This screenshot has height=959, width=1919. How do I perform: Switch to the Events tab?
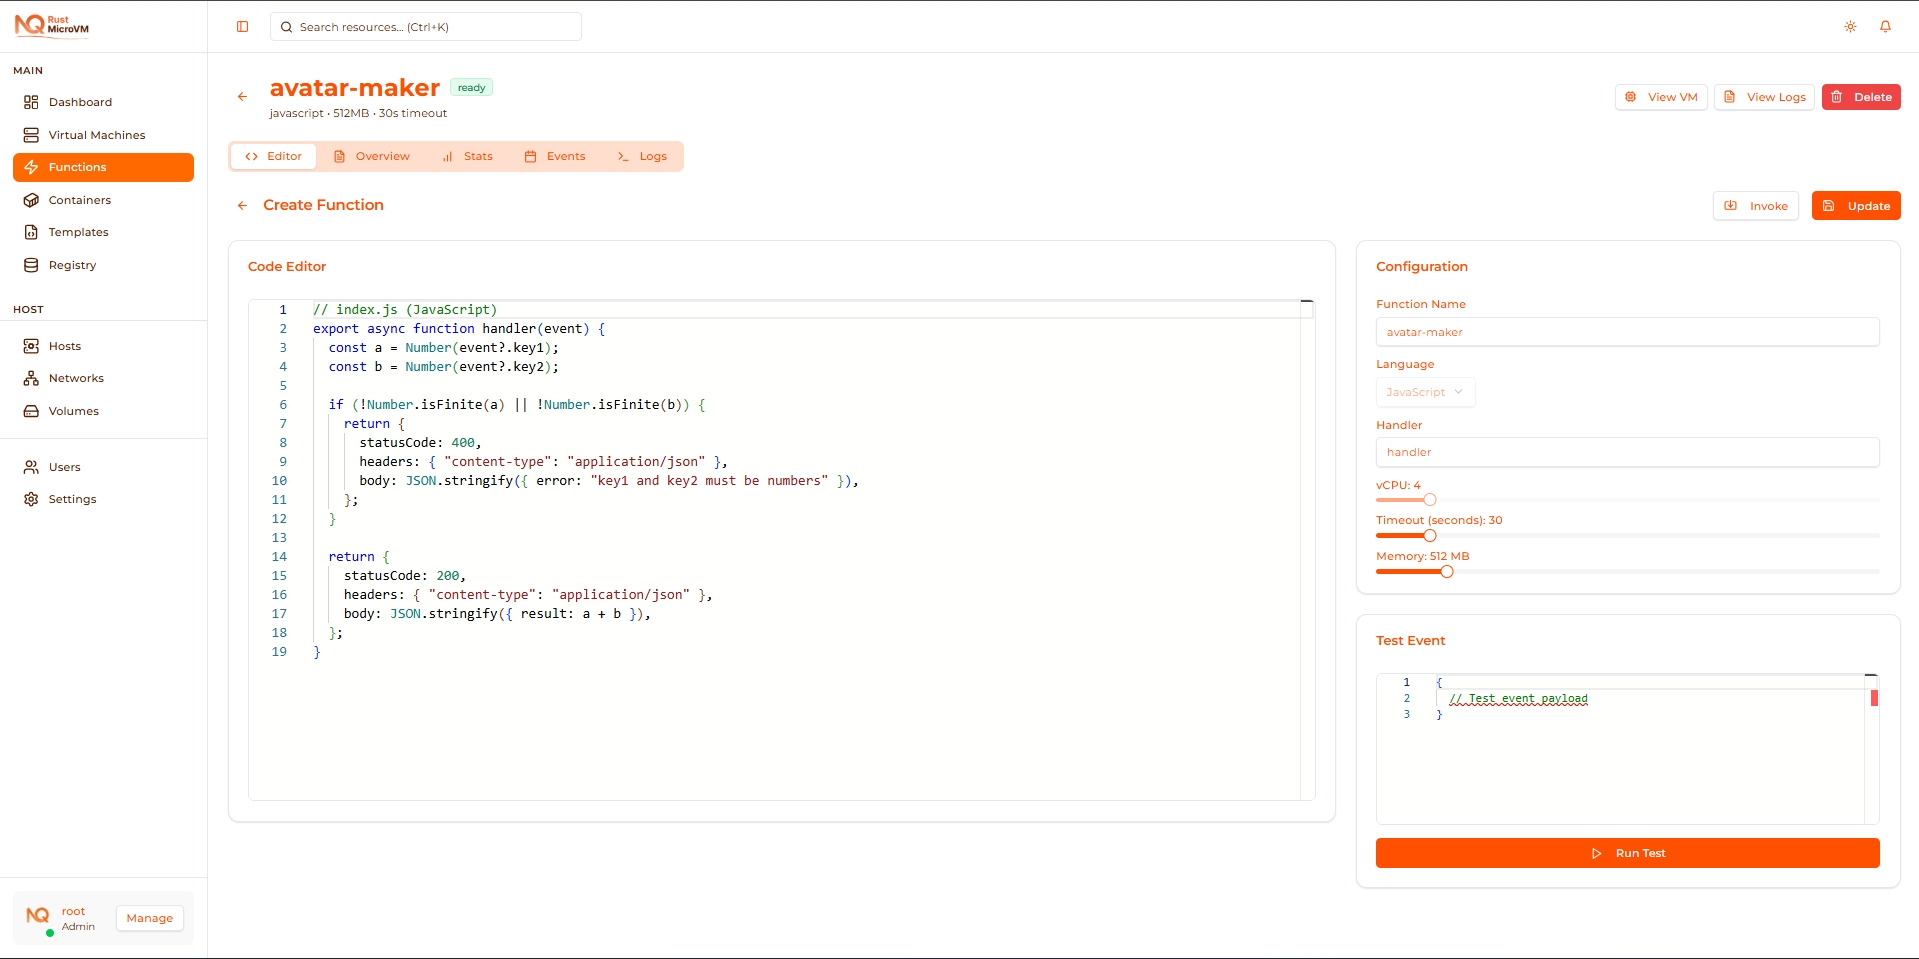tap(556, 156)
